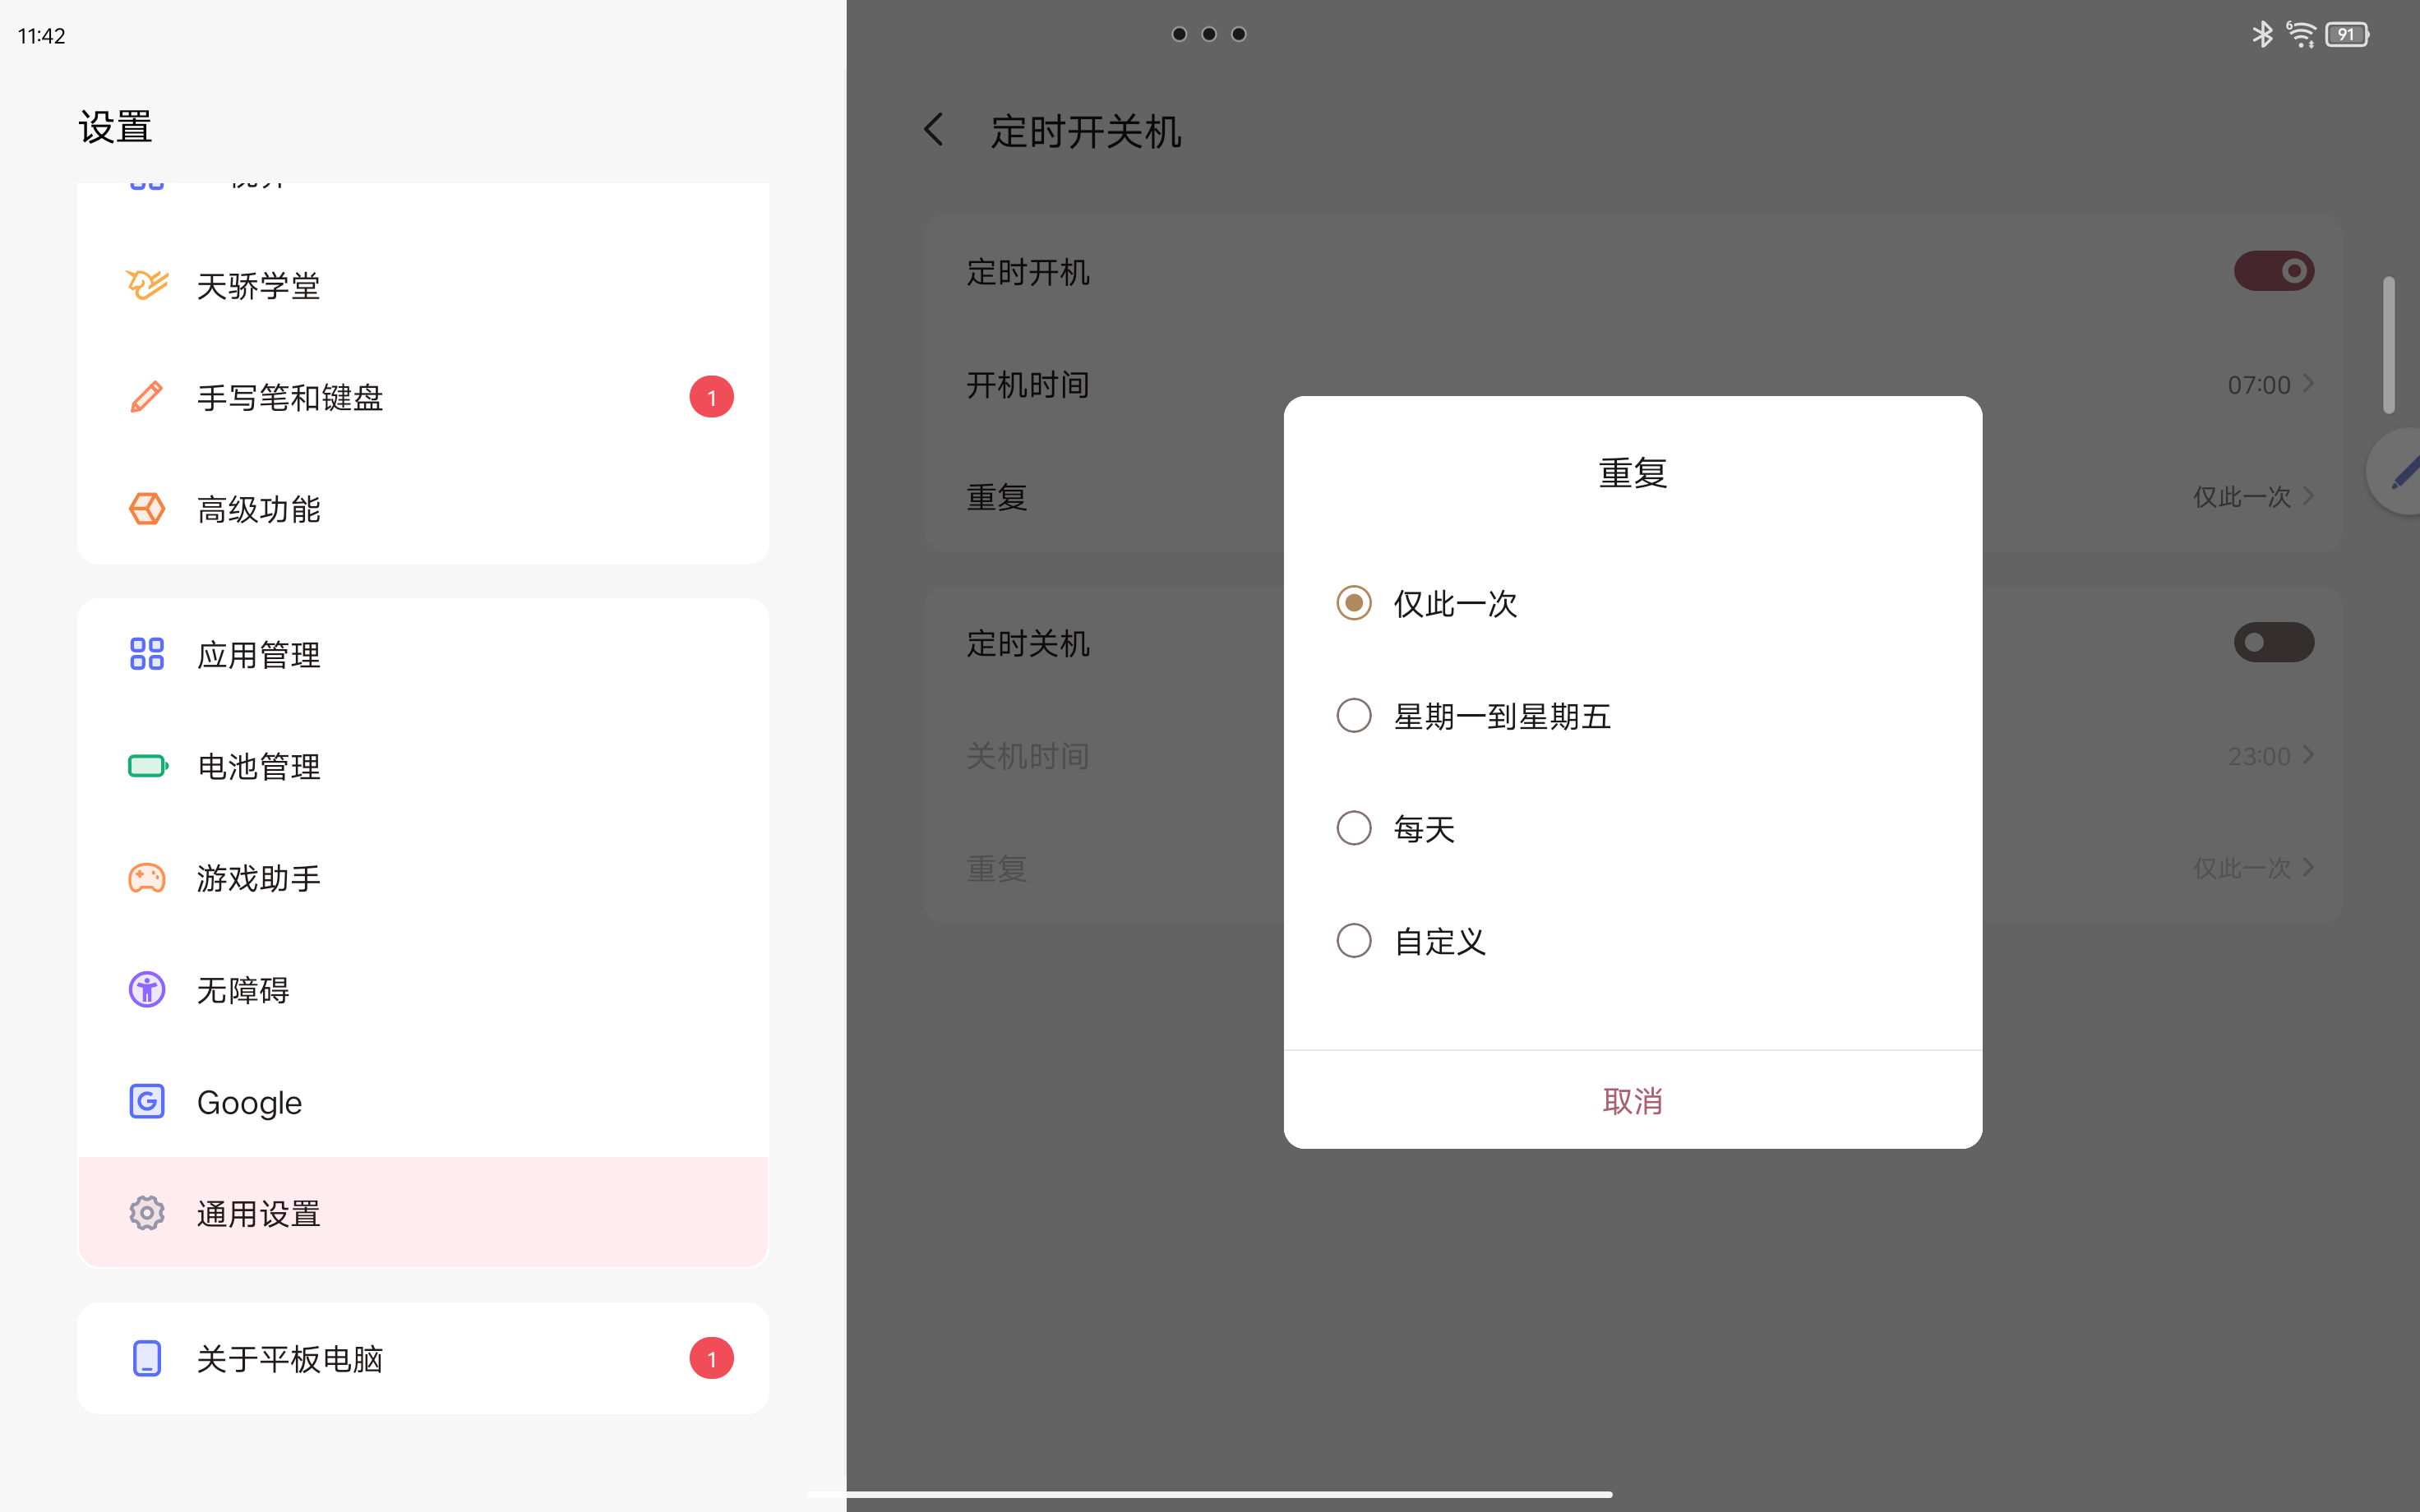
Task: Open 关于平板电脑 settings entry
Action: pyautogui.click(x=423, y=1358)
